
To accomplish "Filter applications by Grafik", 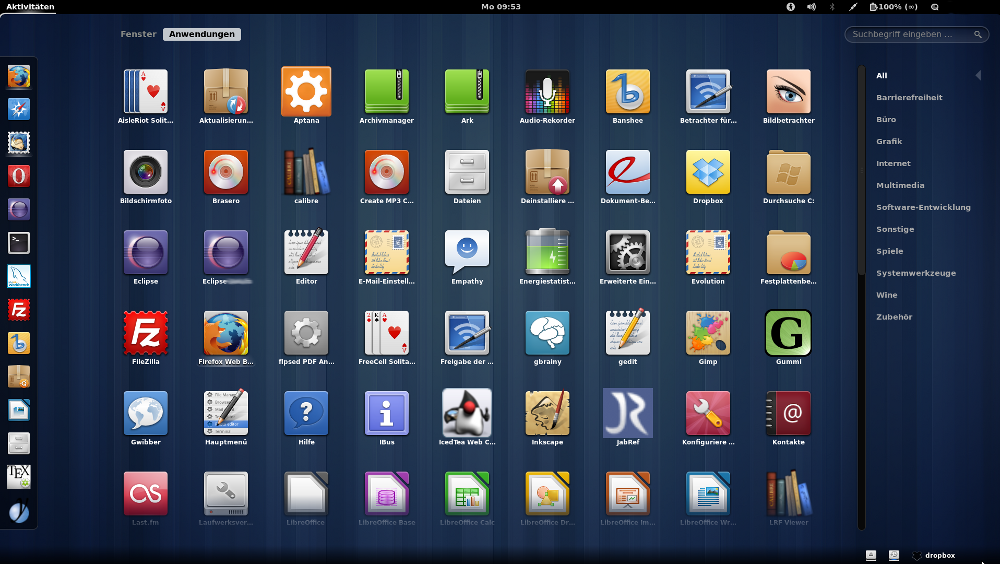I will coord(889,142).
